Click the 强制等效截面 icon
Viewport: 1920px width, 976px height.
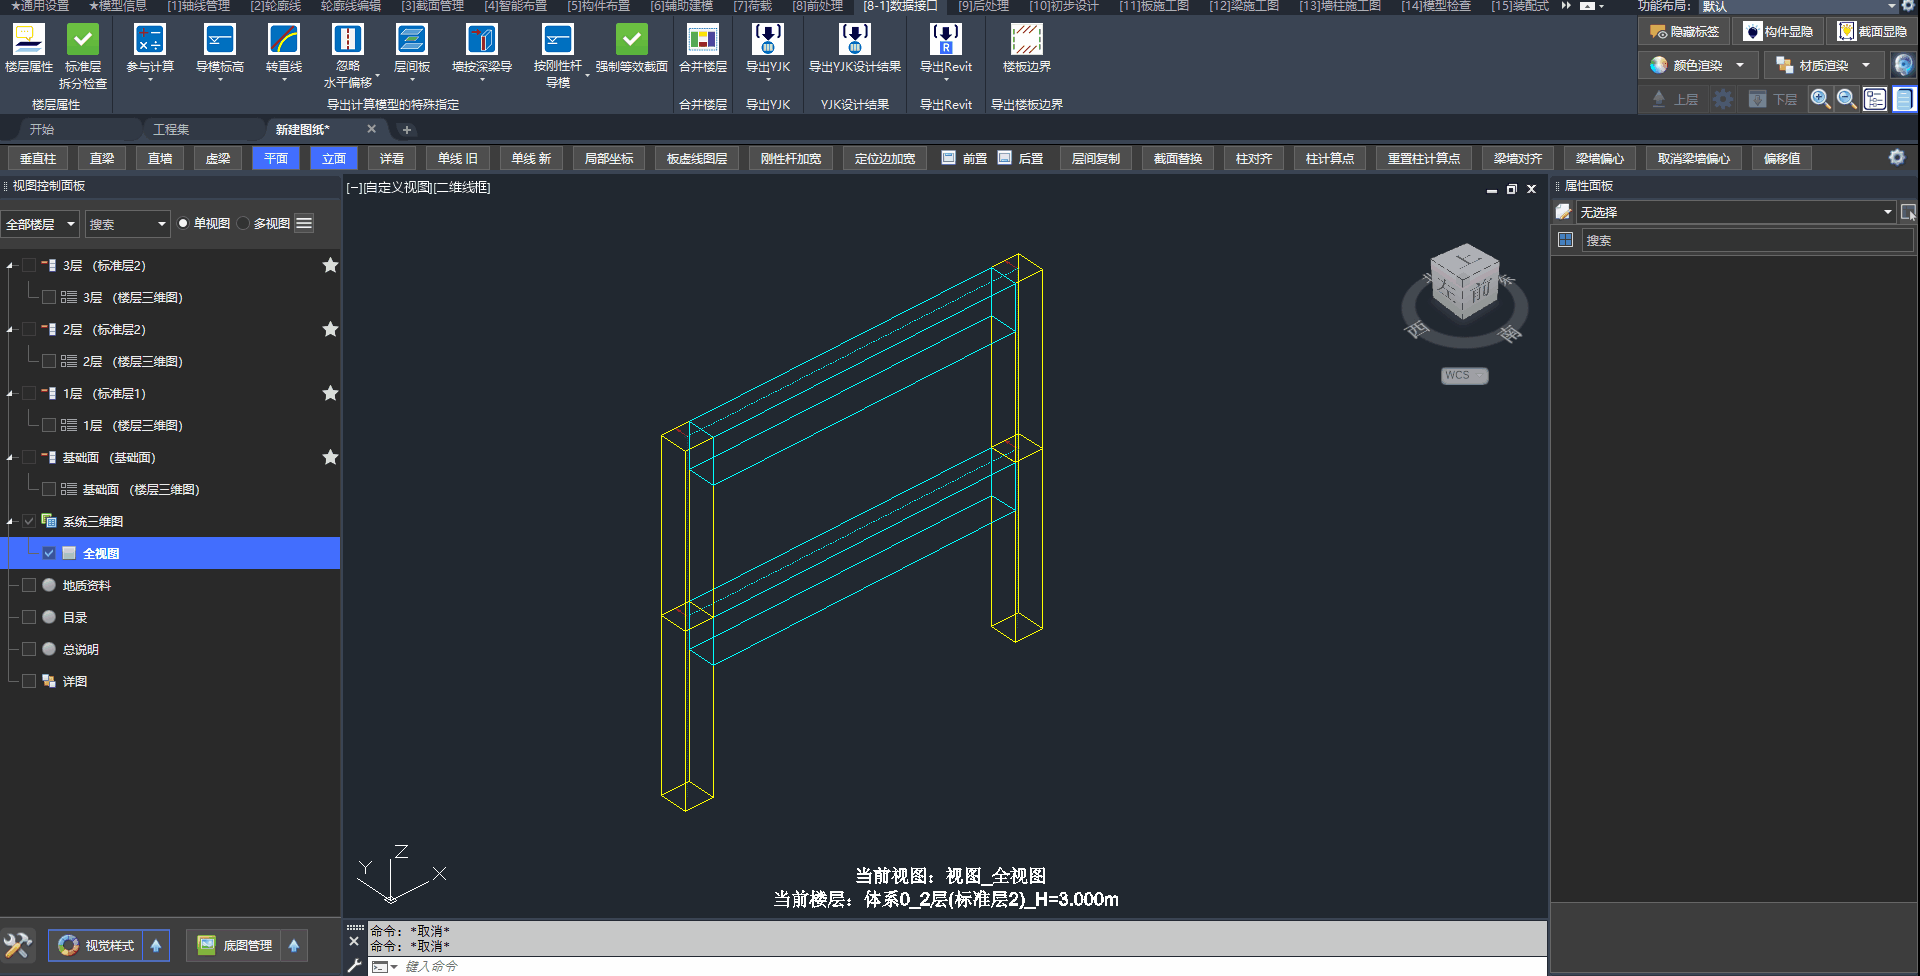point(631,41)
